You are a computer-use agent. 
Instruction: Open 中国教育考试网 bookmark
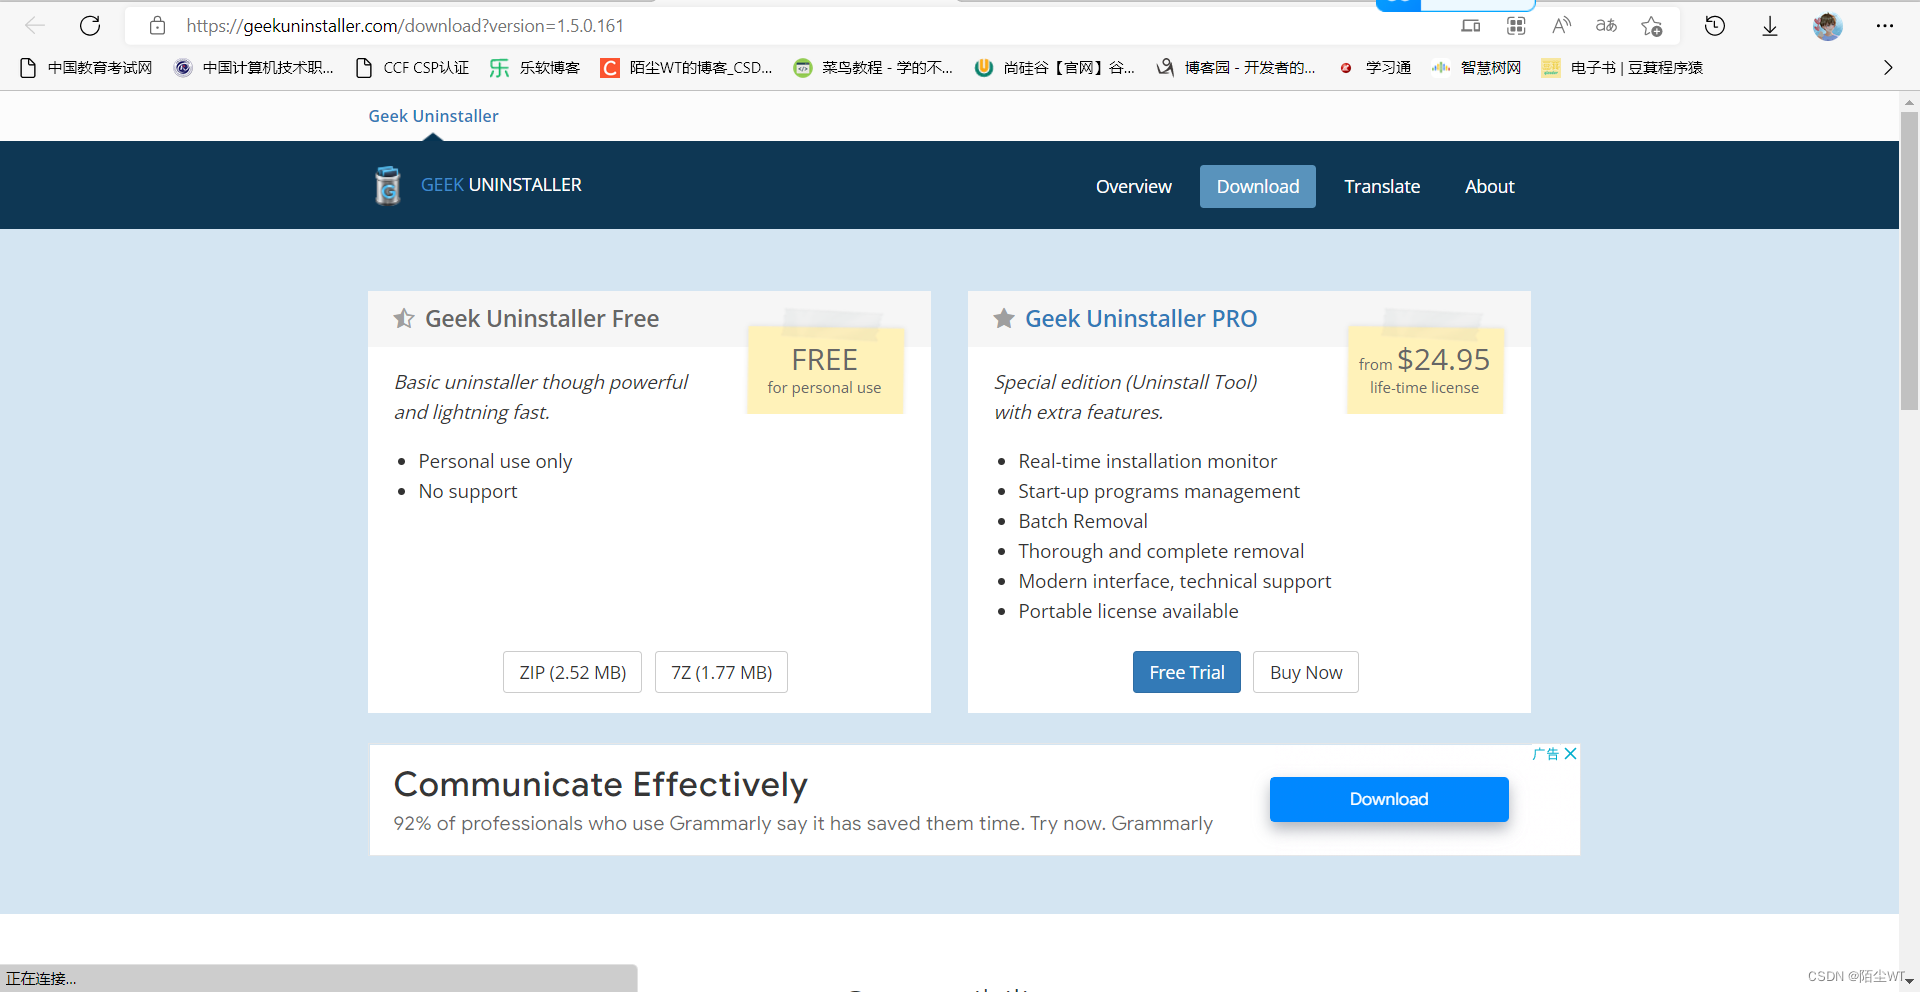(86, 68)
